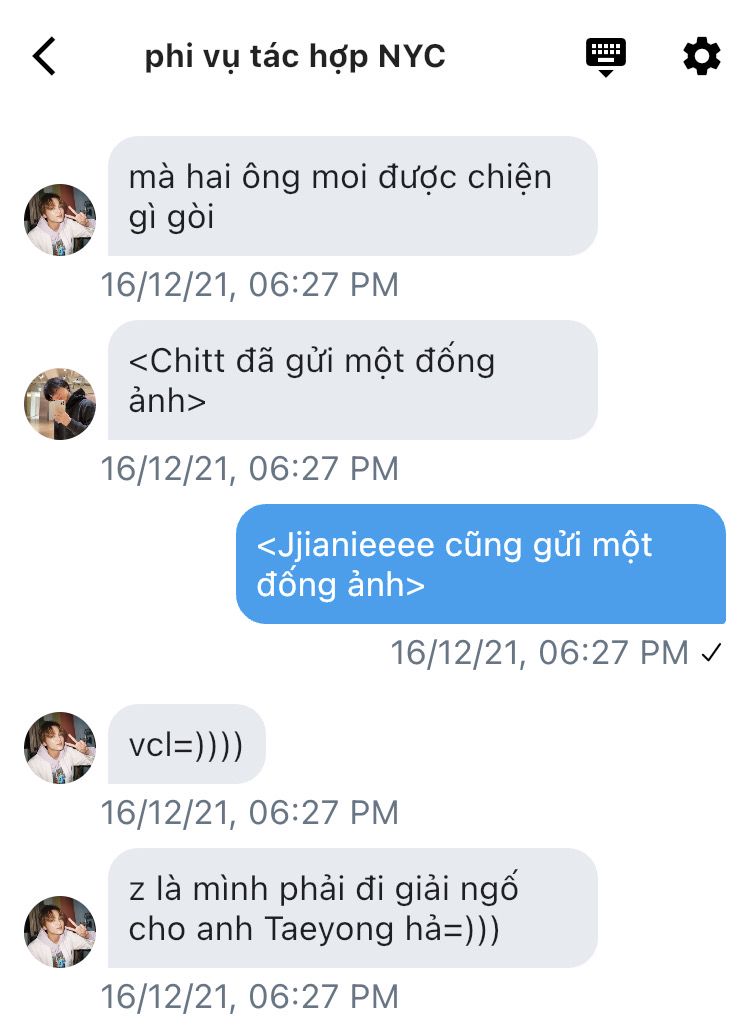Tap timestamp below the Taeyong message
750x1026 pixels.
[249, 997]
